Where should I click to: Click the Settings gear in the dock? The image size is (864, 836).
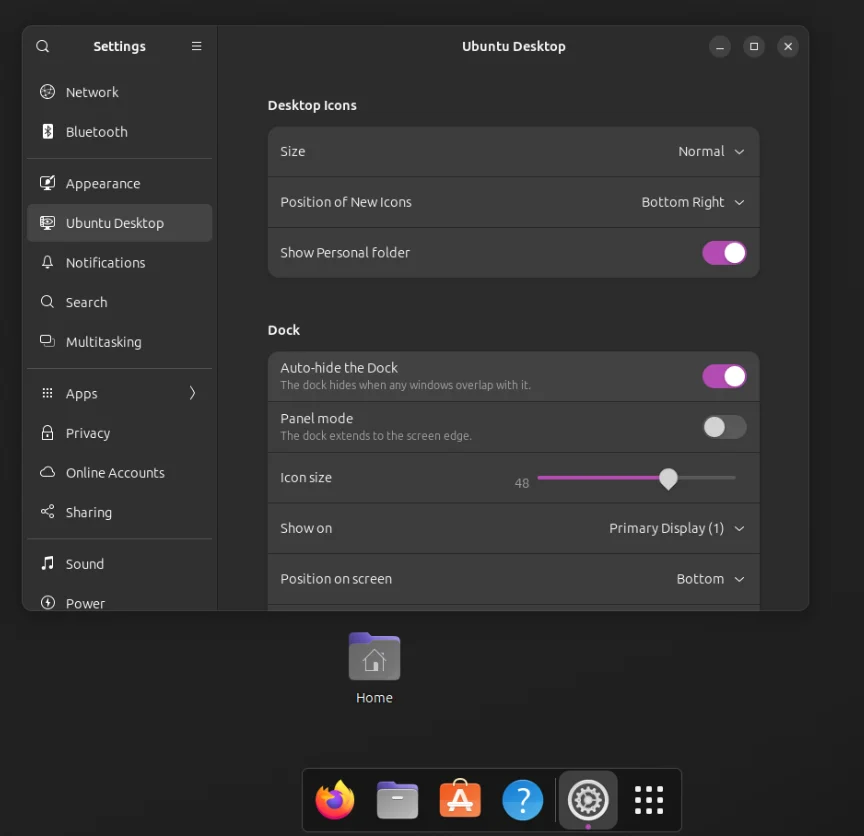point(588,800)
